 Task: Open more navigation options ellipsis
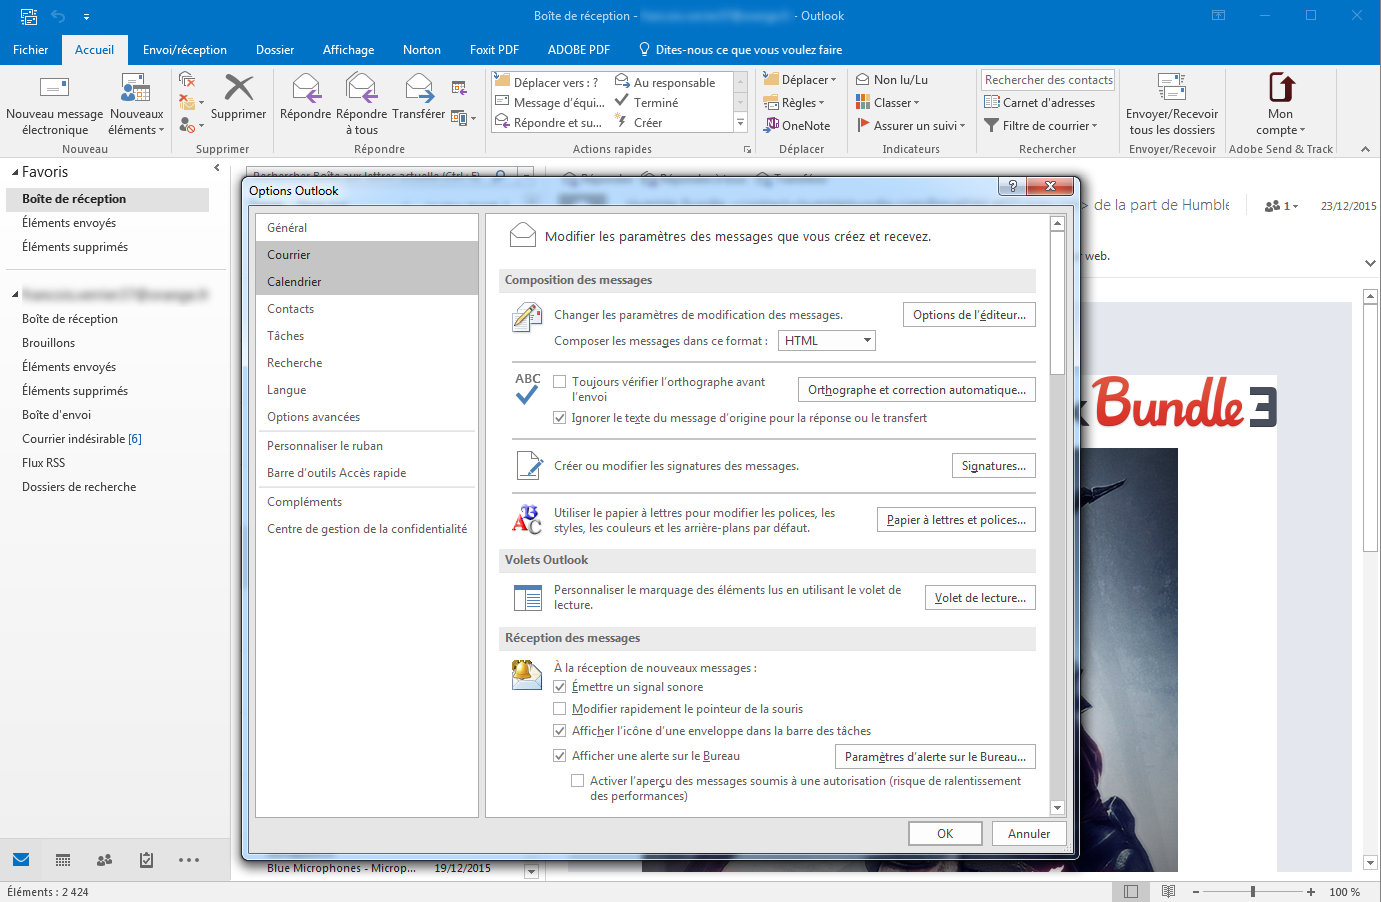coord(189,860)
